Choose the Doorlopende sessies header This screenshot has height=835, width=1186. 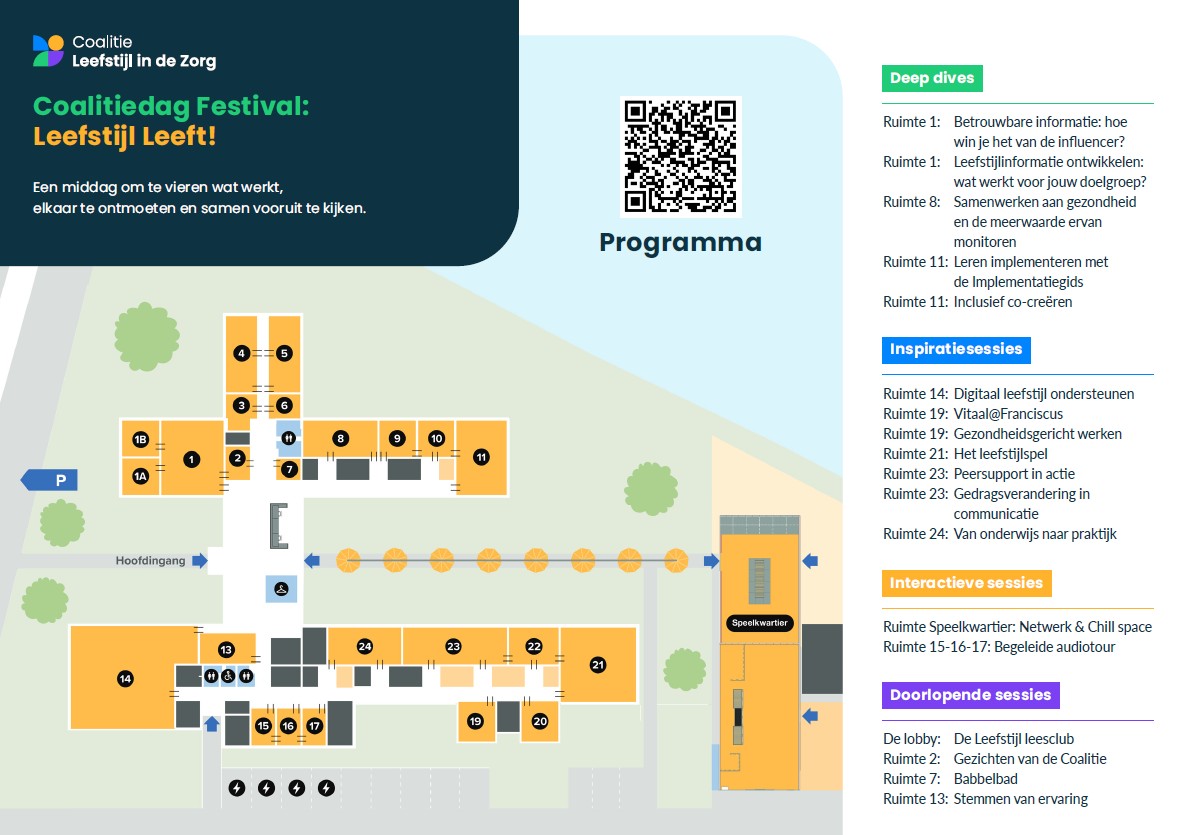[x=970, y=695]
